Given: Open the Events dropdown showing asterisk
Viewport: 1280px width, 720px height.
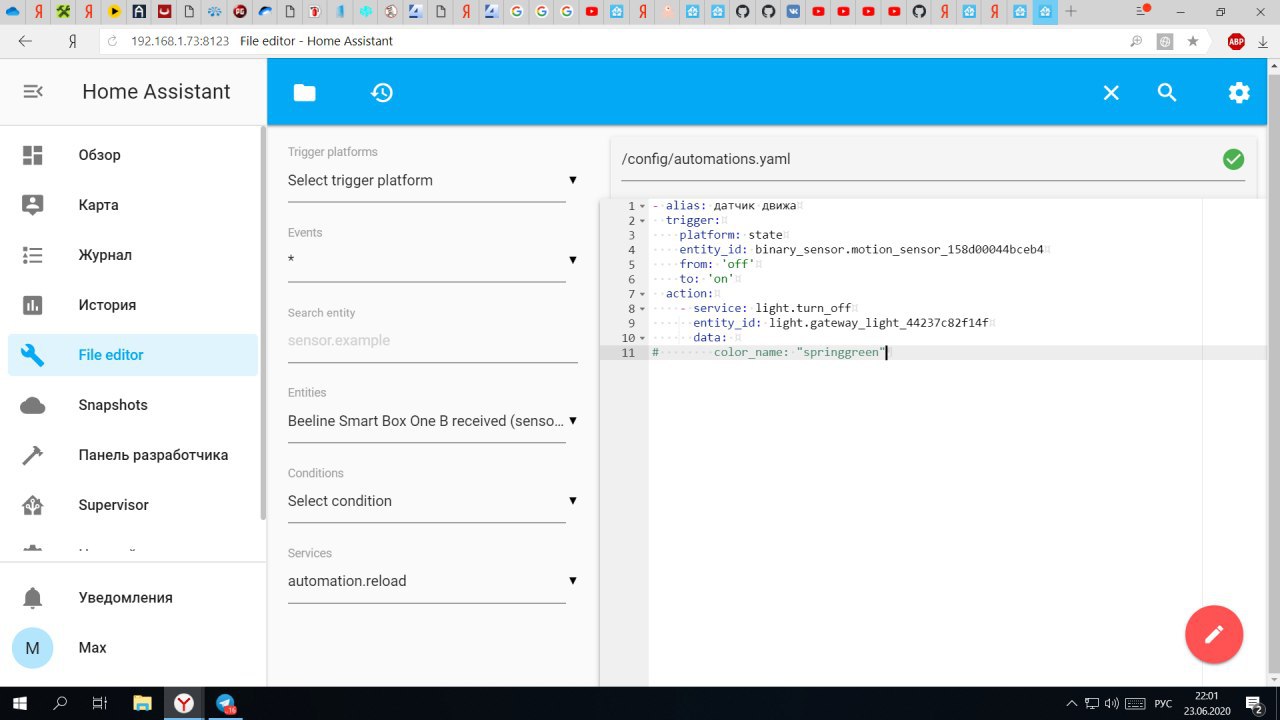Looking at the screenshot, I should coord(432,261).
